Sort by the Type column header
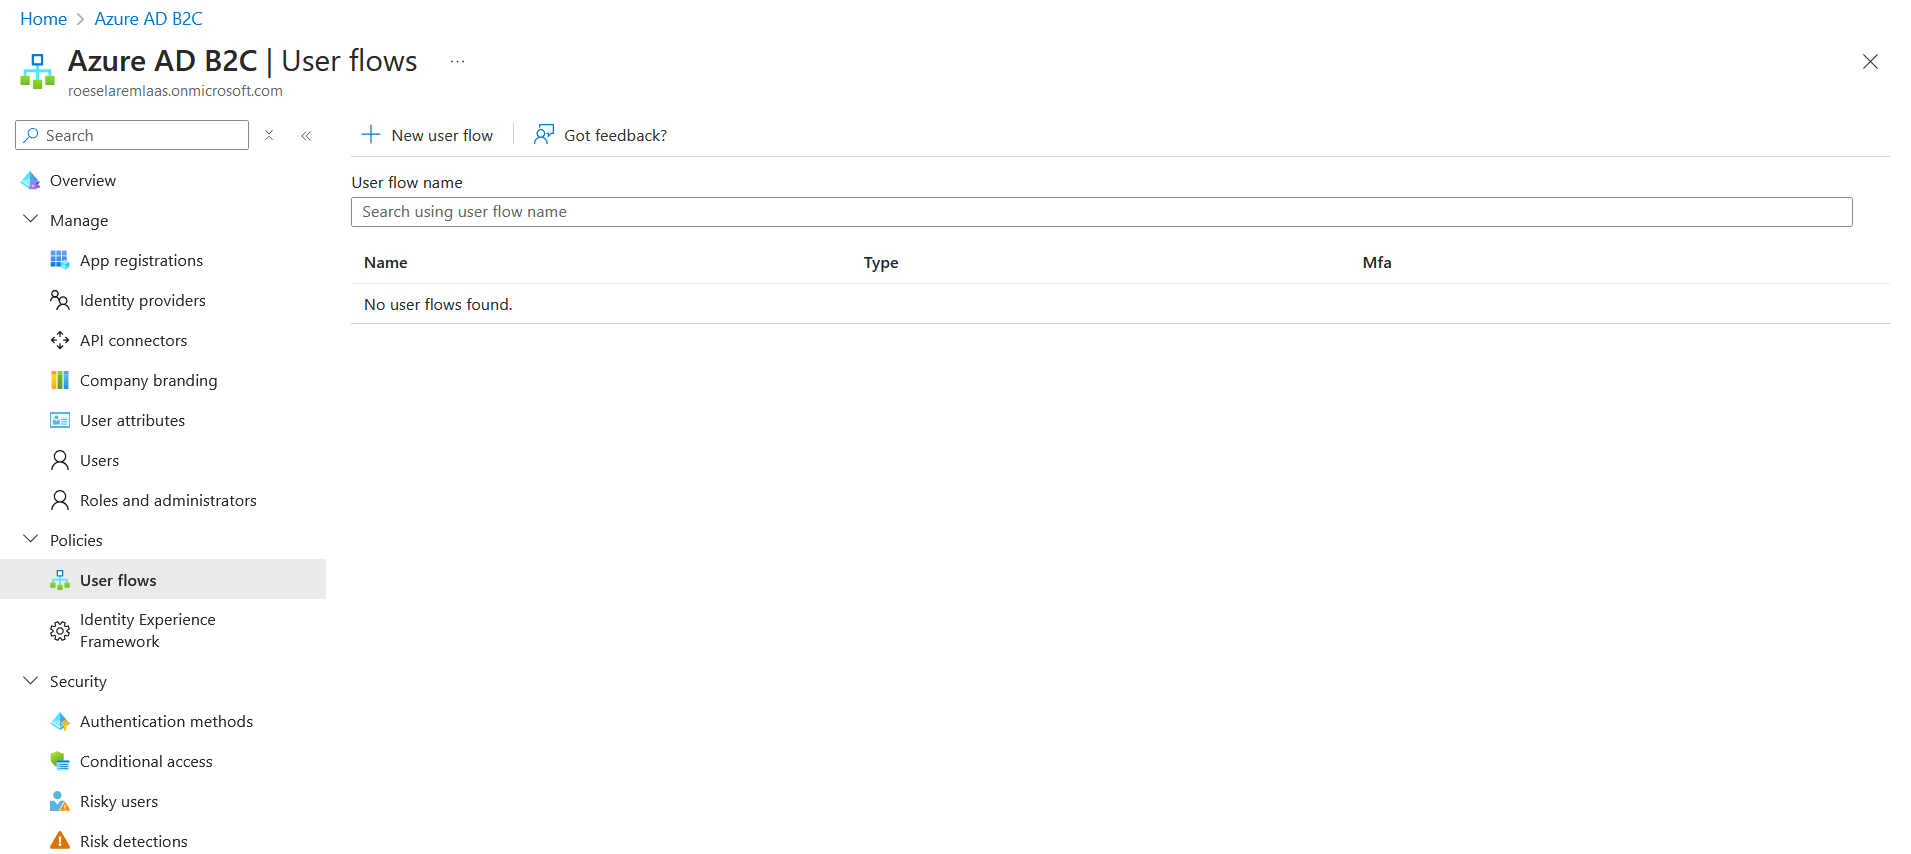Image resolution: width=1911 pixels, height=854 pixels. pos(881,262)
